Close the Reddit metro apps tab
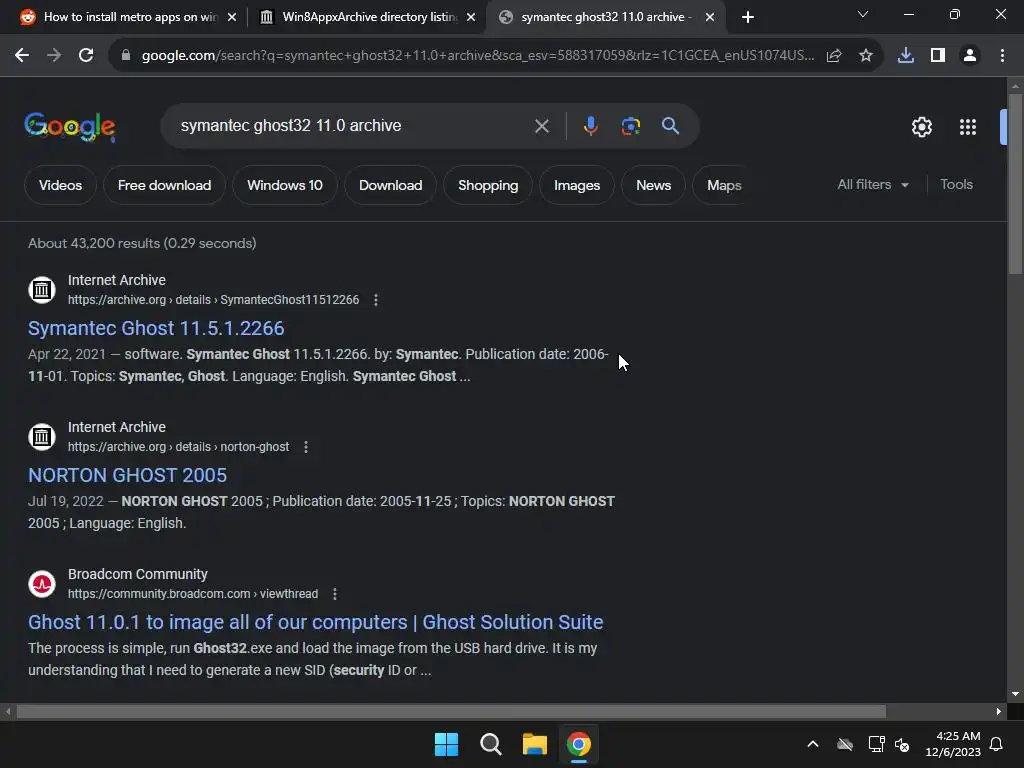 pyautogui.click(x=231, y=17)
